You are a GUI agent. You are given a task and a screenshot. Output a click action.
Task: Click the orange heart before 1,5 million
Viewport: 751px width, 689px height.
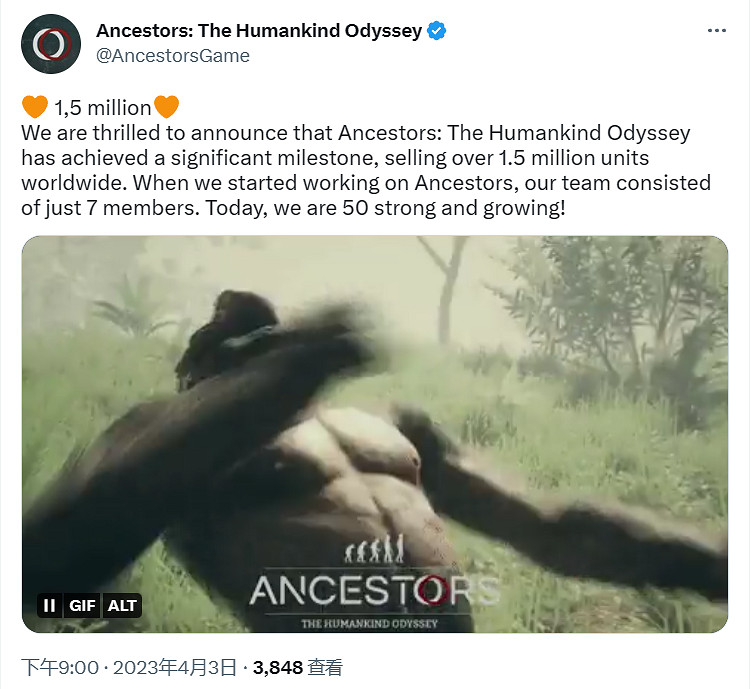[35, 107]
